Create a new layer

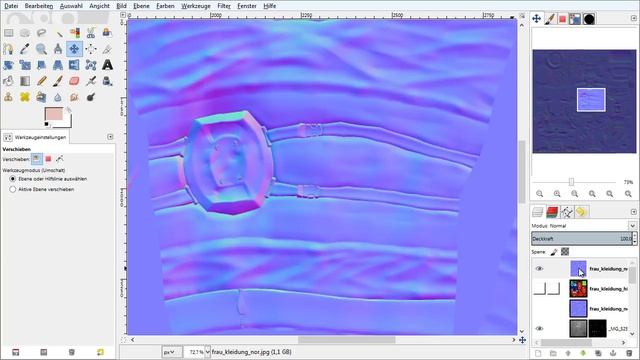click(538, 353)
